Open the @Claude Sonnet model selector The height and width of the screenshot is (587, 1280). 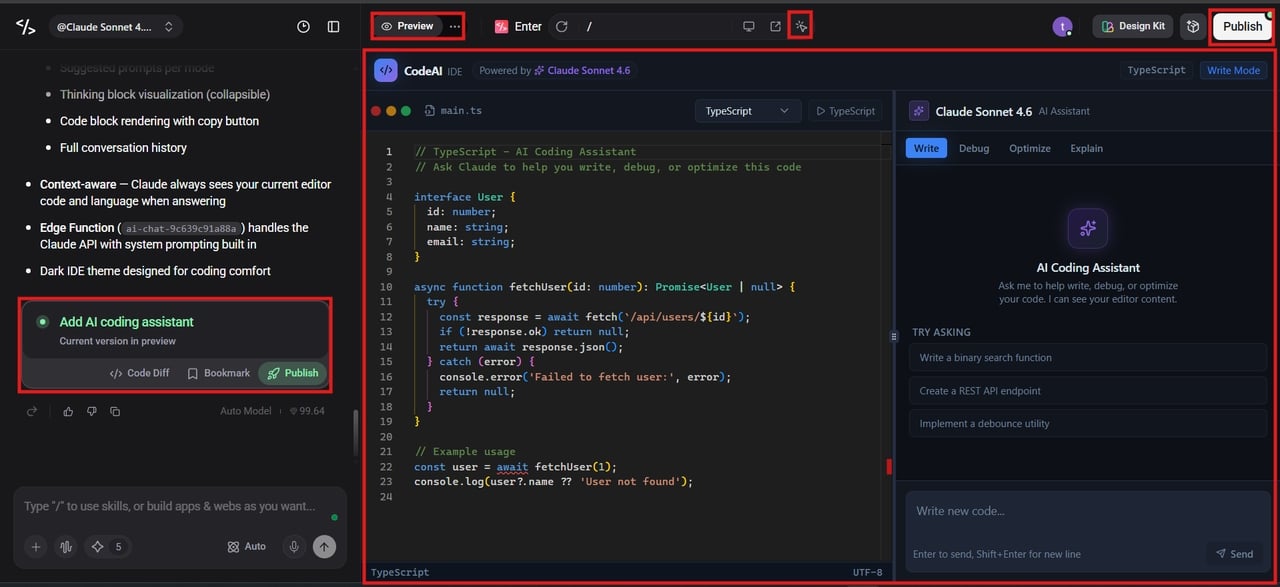(115, 27)
